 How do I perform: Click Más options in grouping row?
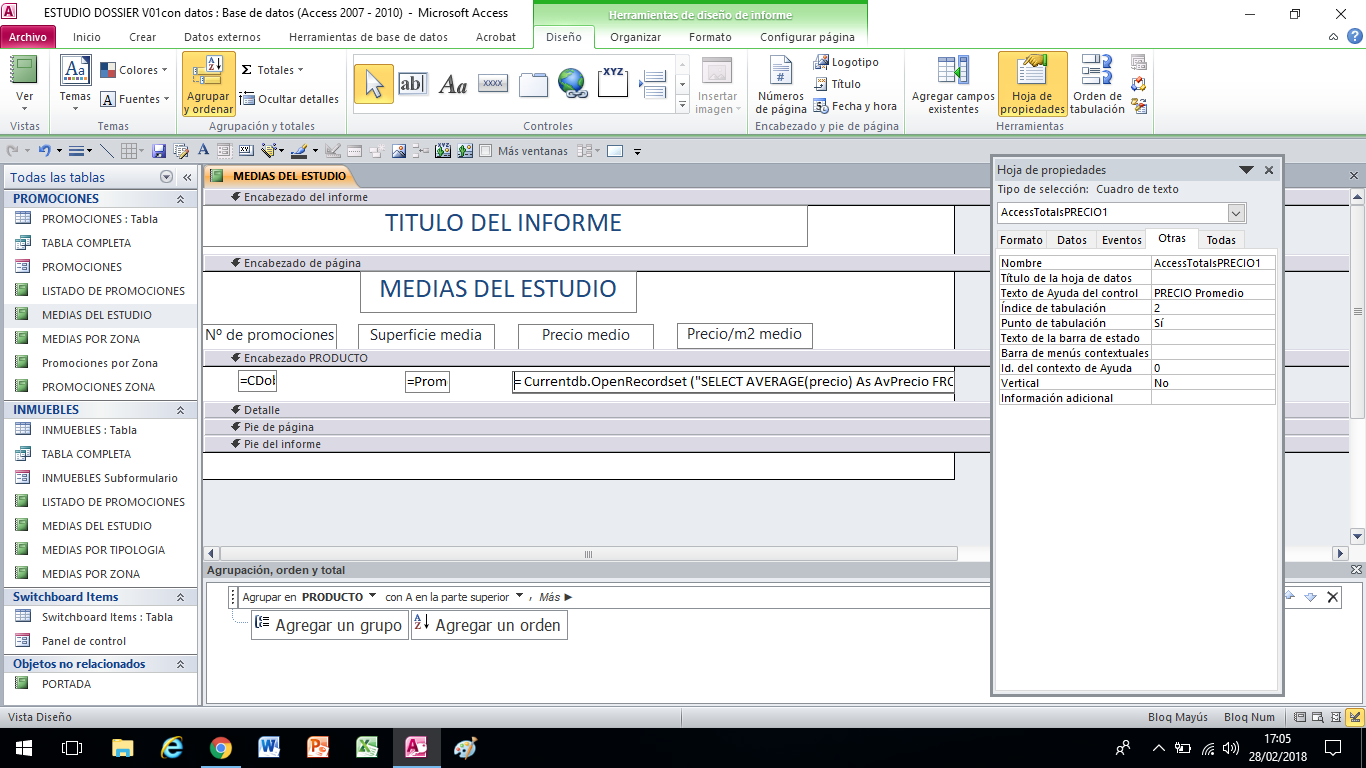click(x=555, y=597)
